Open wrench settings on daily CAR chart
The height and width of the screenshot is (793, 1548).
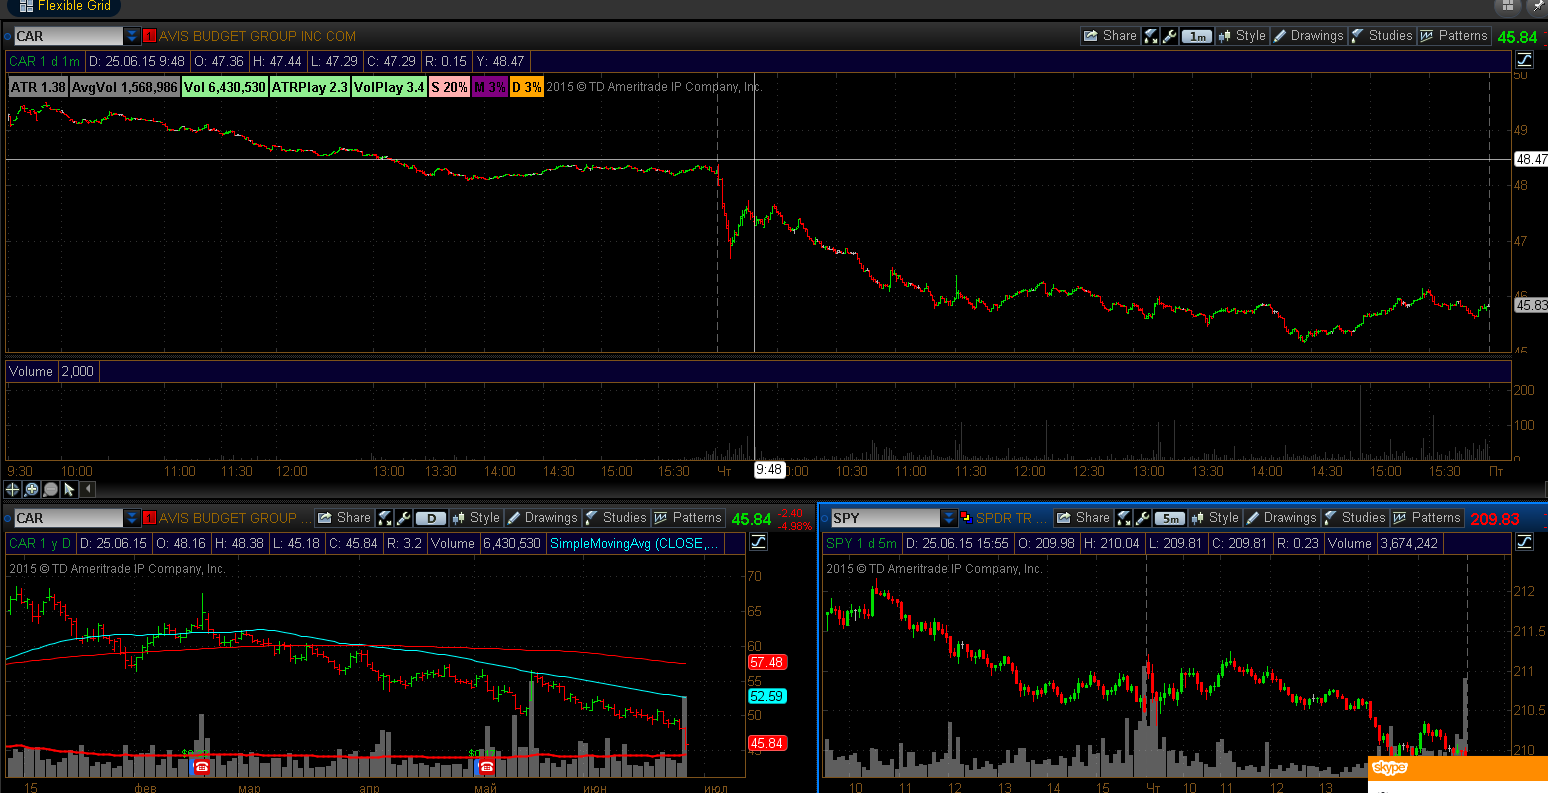click(x=403, y=518)
